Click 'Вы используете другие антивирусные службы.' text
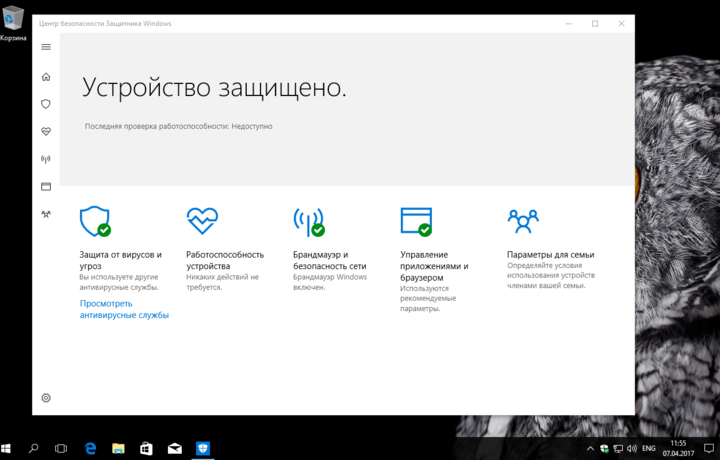Viewport: 720px width, 460px height. click(119, 282)
